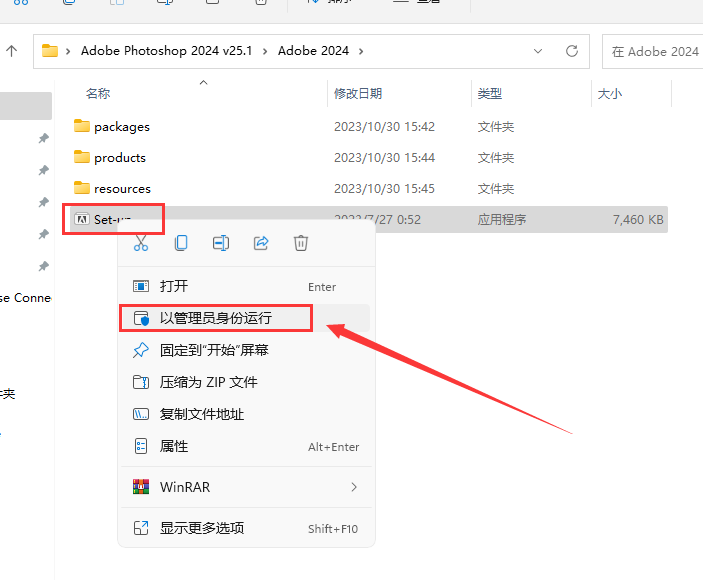Click the WinRAR submenu arrow
Viewport: 703px width, 580px height.
[x=354, y=487]
